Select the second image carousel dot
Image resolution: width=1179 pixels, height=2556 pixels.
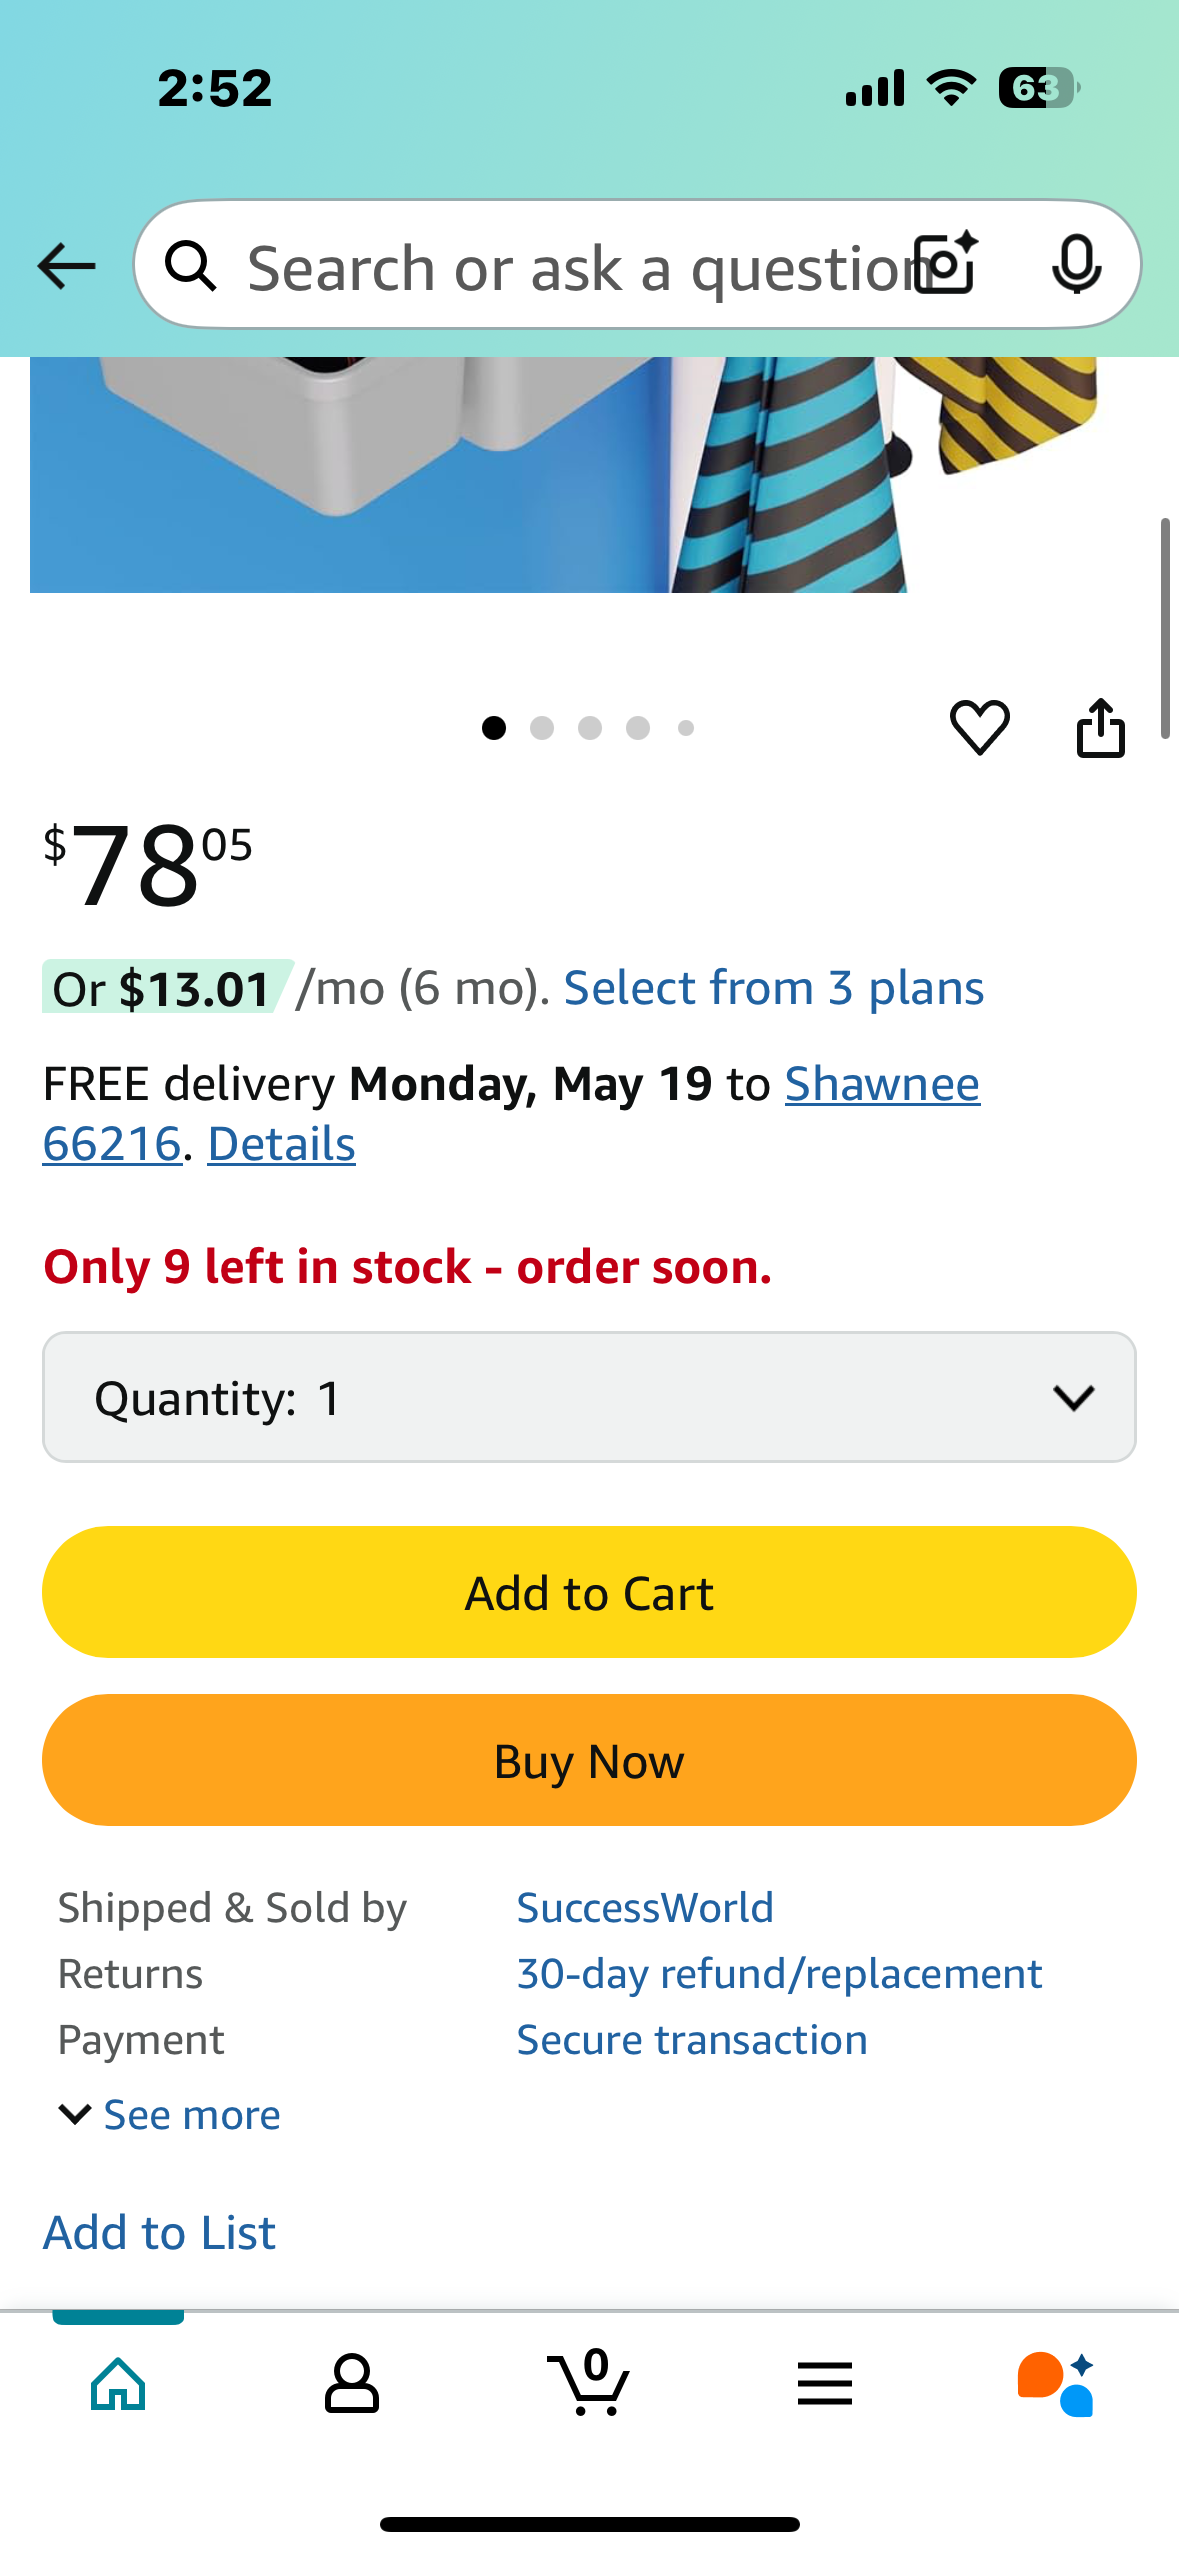click(542, 728)
